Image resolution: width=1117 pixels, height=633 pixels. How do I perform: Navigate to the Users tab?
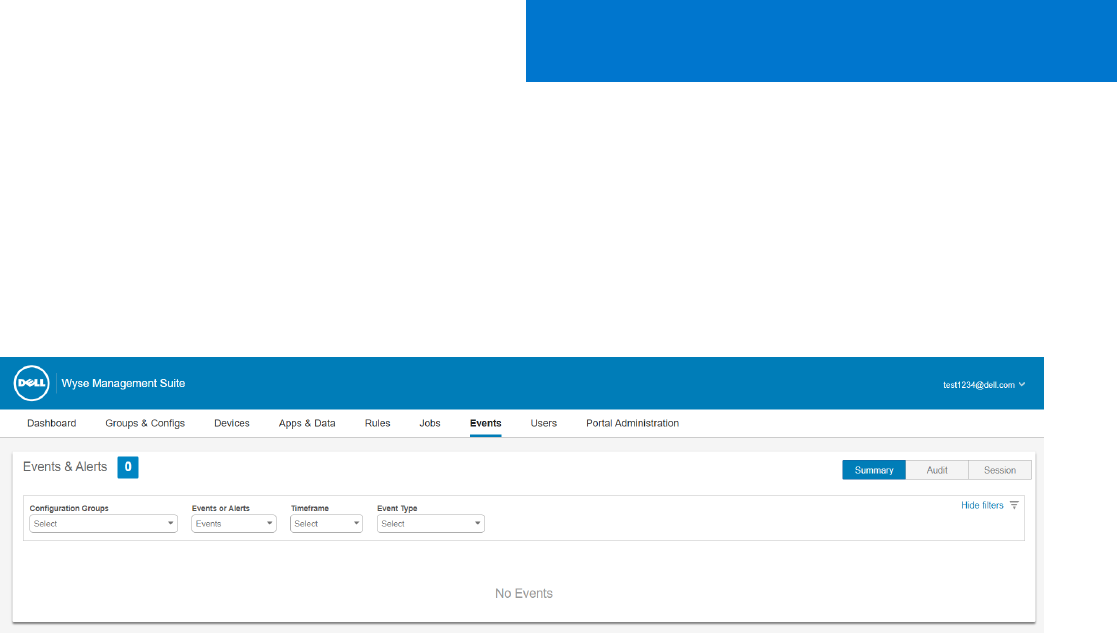click(x=544, y=423)
